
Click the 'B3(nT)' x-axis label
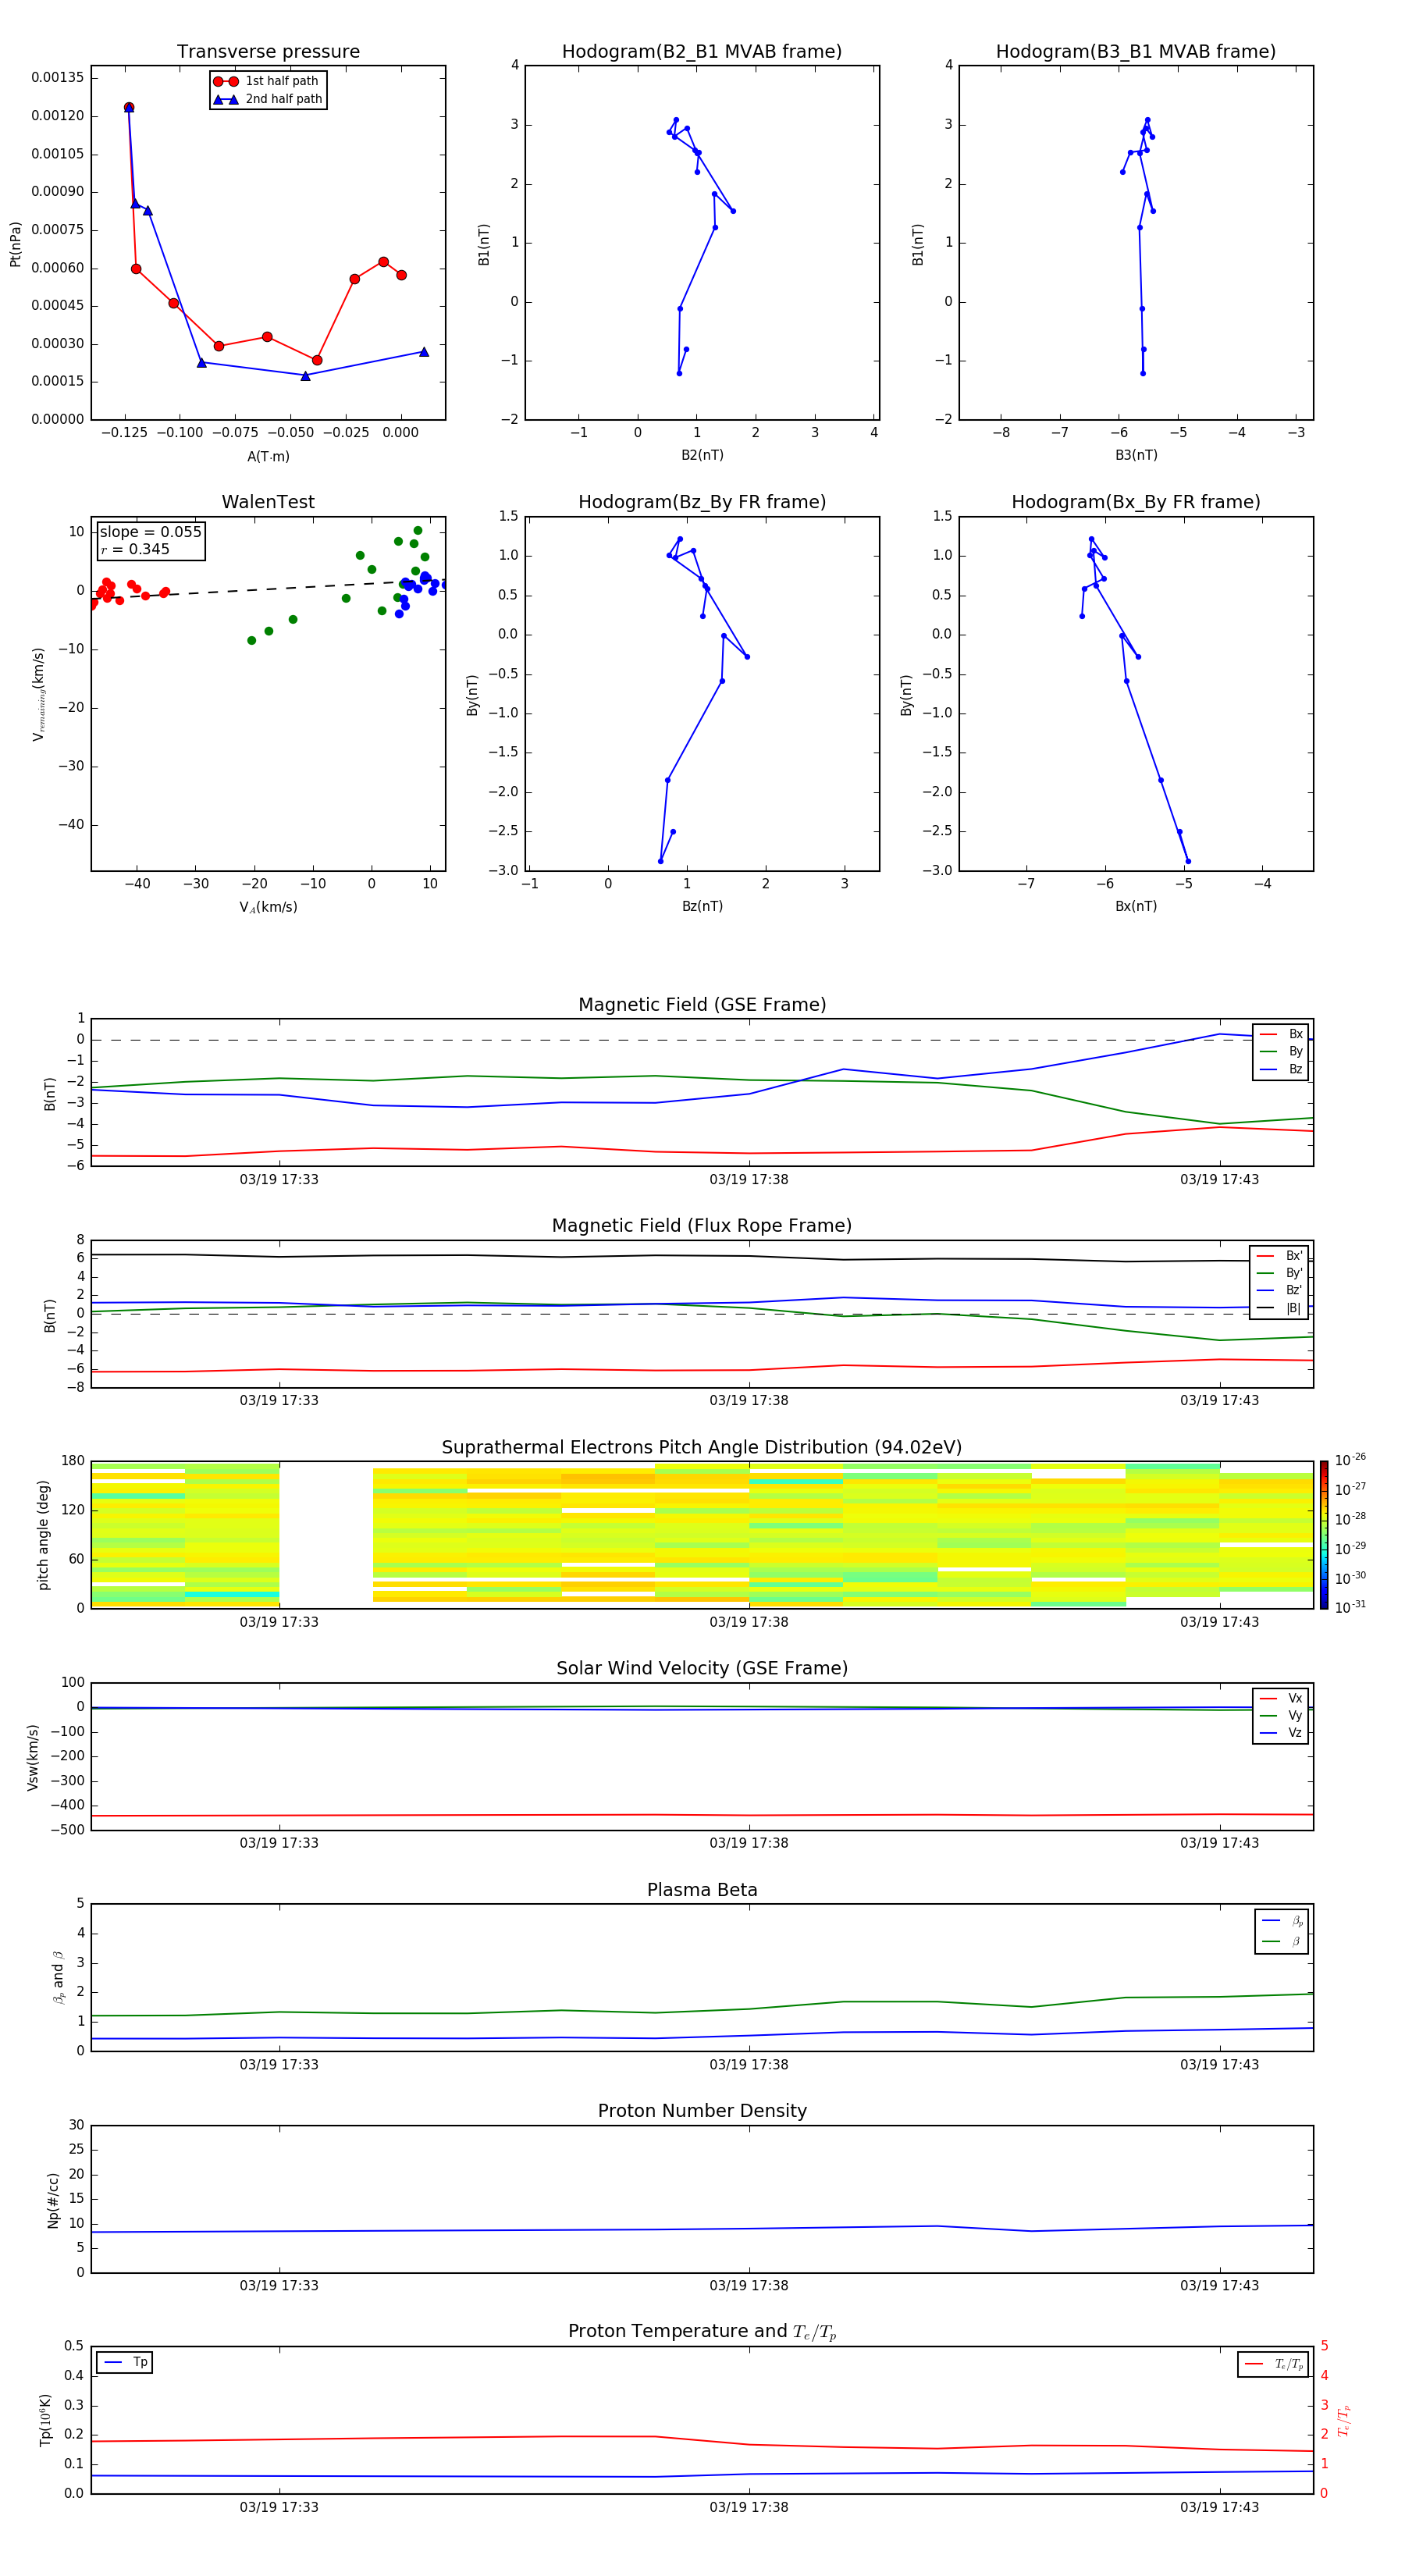tap(1136, 455)
